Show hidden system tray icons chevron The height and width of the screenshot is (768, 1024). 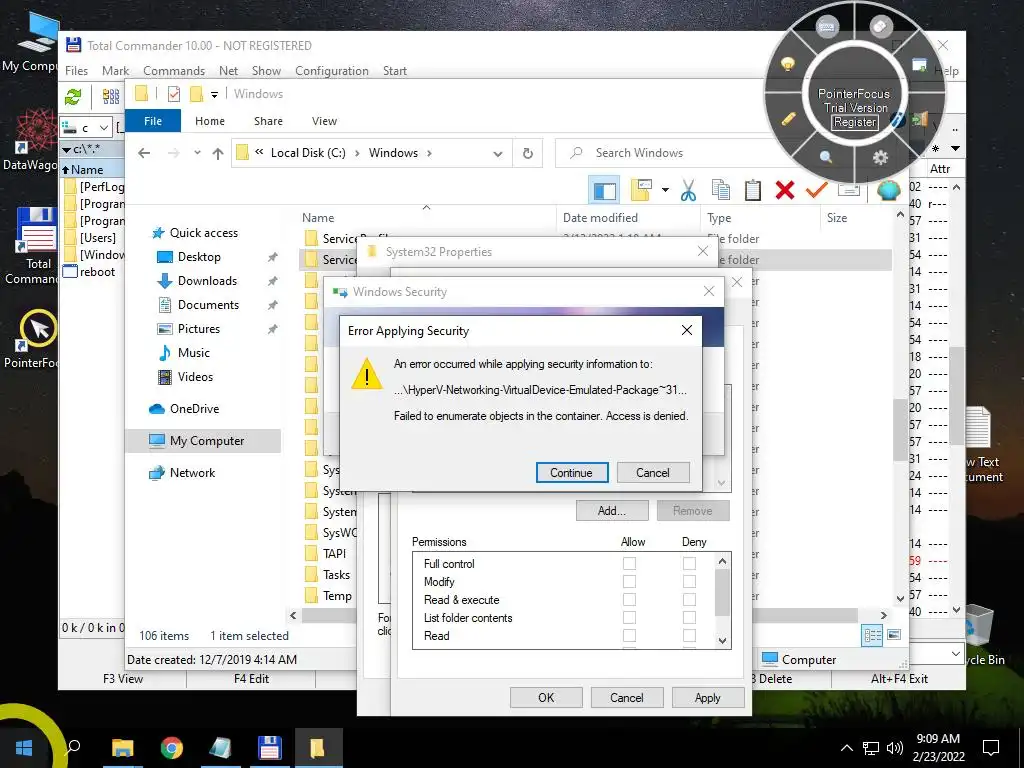(846, 748)
